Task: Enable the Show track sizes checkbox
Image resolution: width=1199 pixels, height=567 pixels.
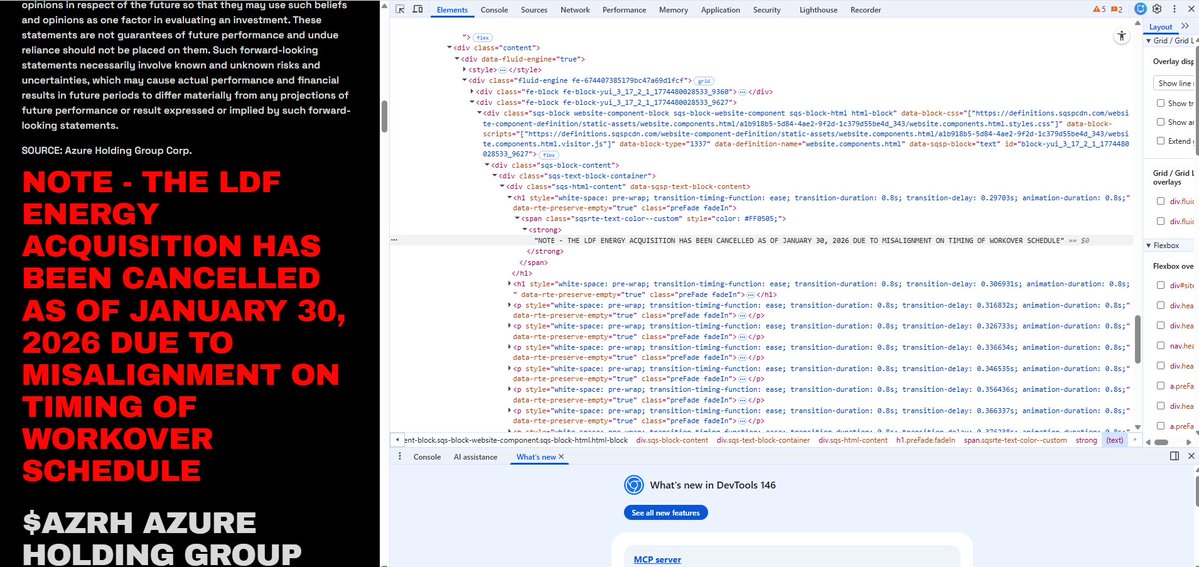Action: point(1161,103)
